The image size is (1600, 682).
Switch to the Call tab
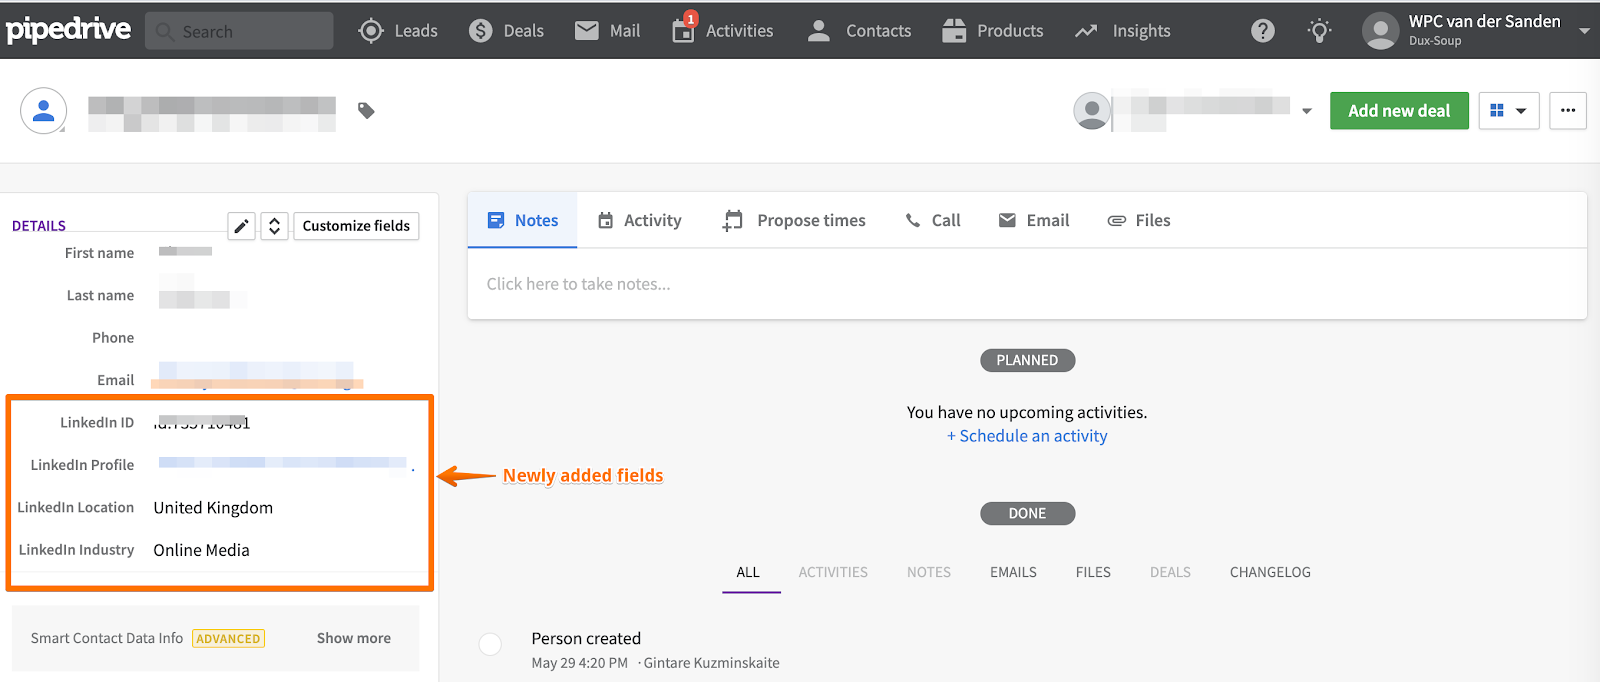pos(932,220)
